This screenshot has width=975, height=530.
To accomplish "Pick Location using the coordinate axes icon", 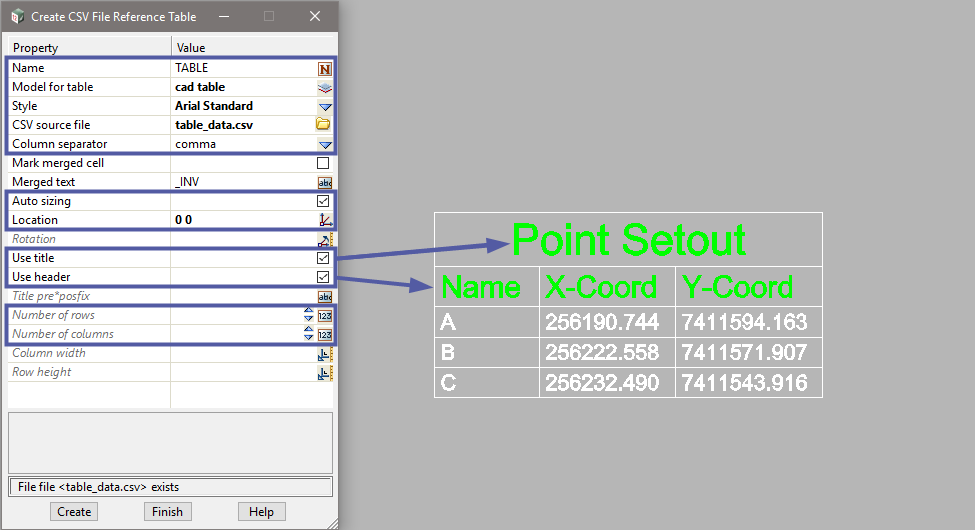I will 323,220.
